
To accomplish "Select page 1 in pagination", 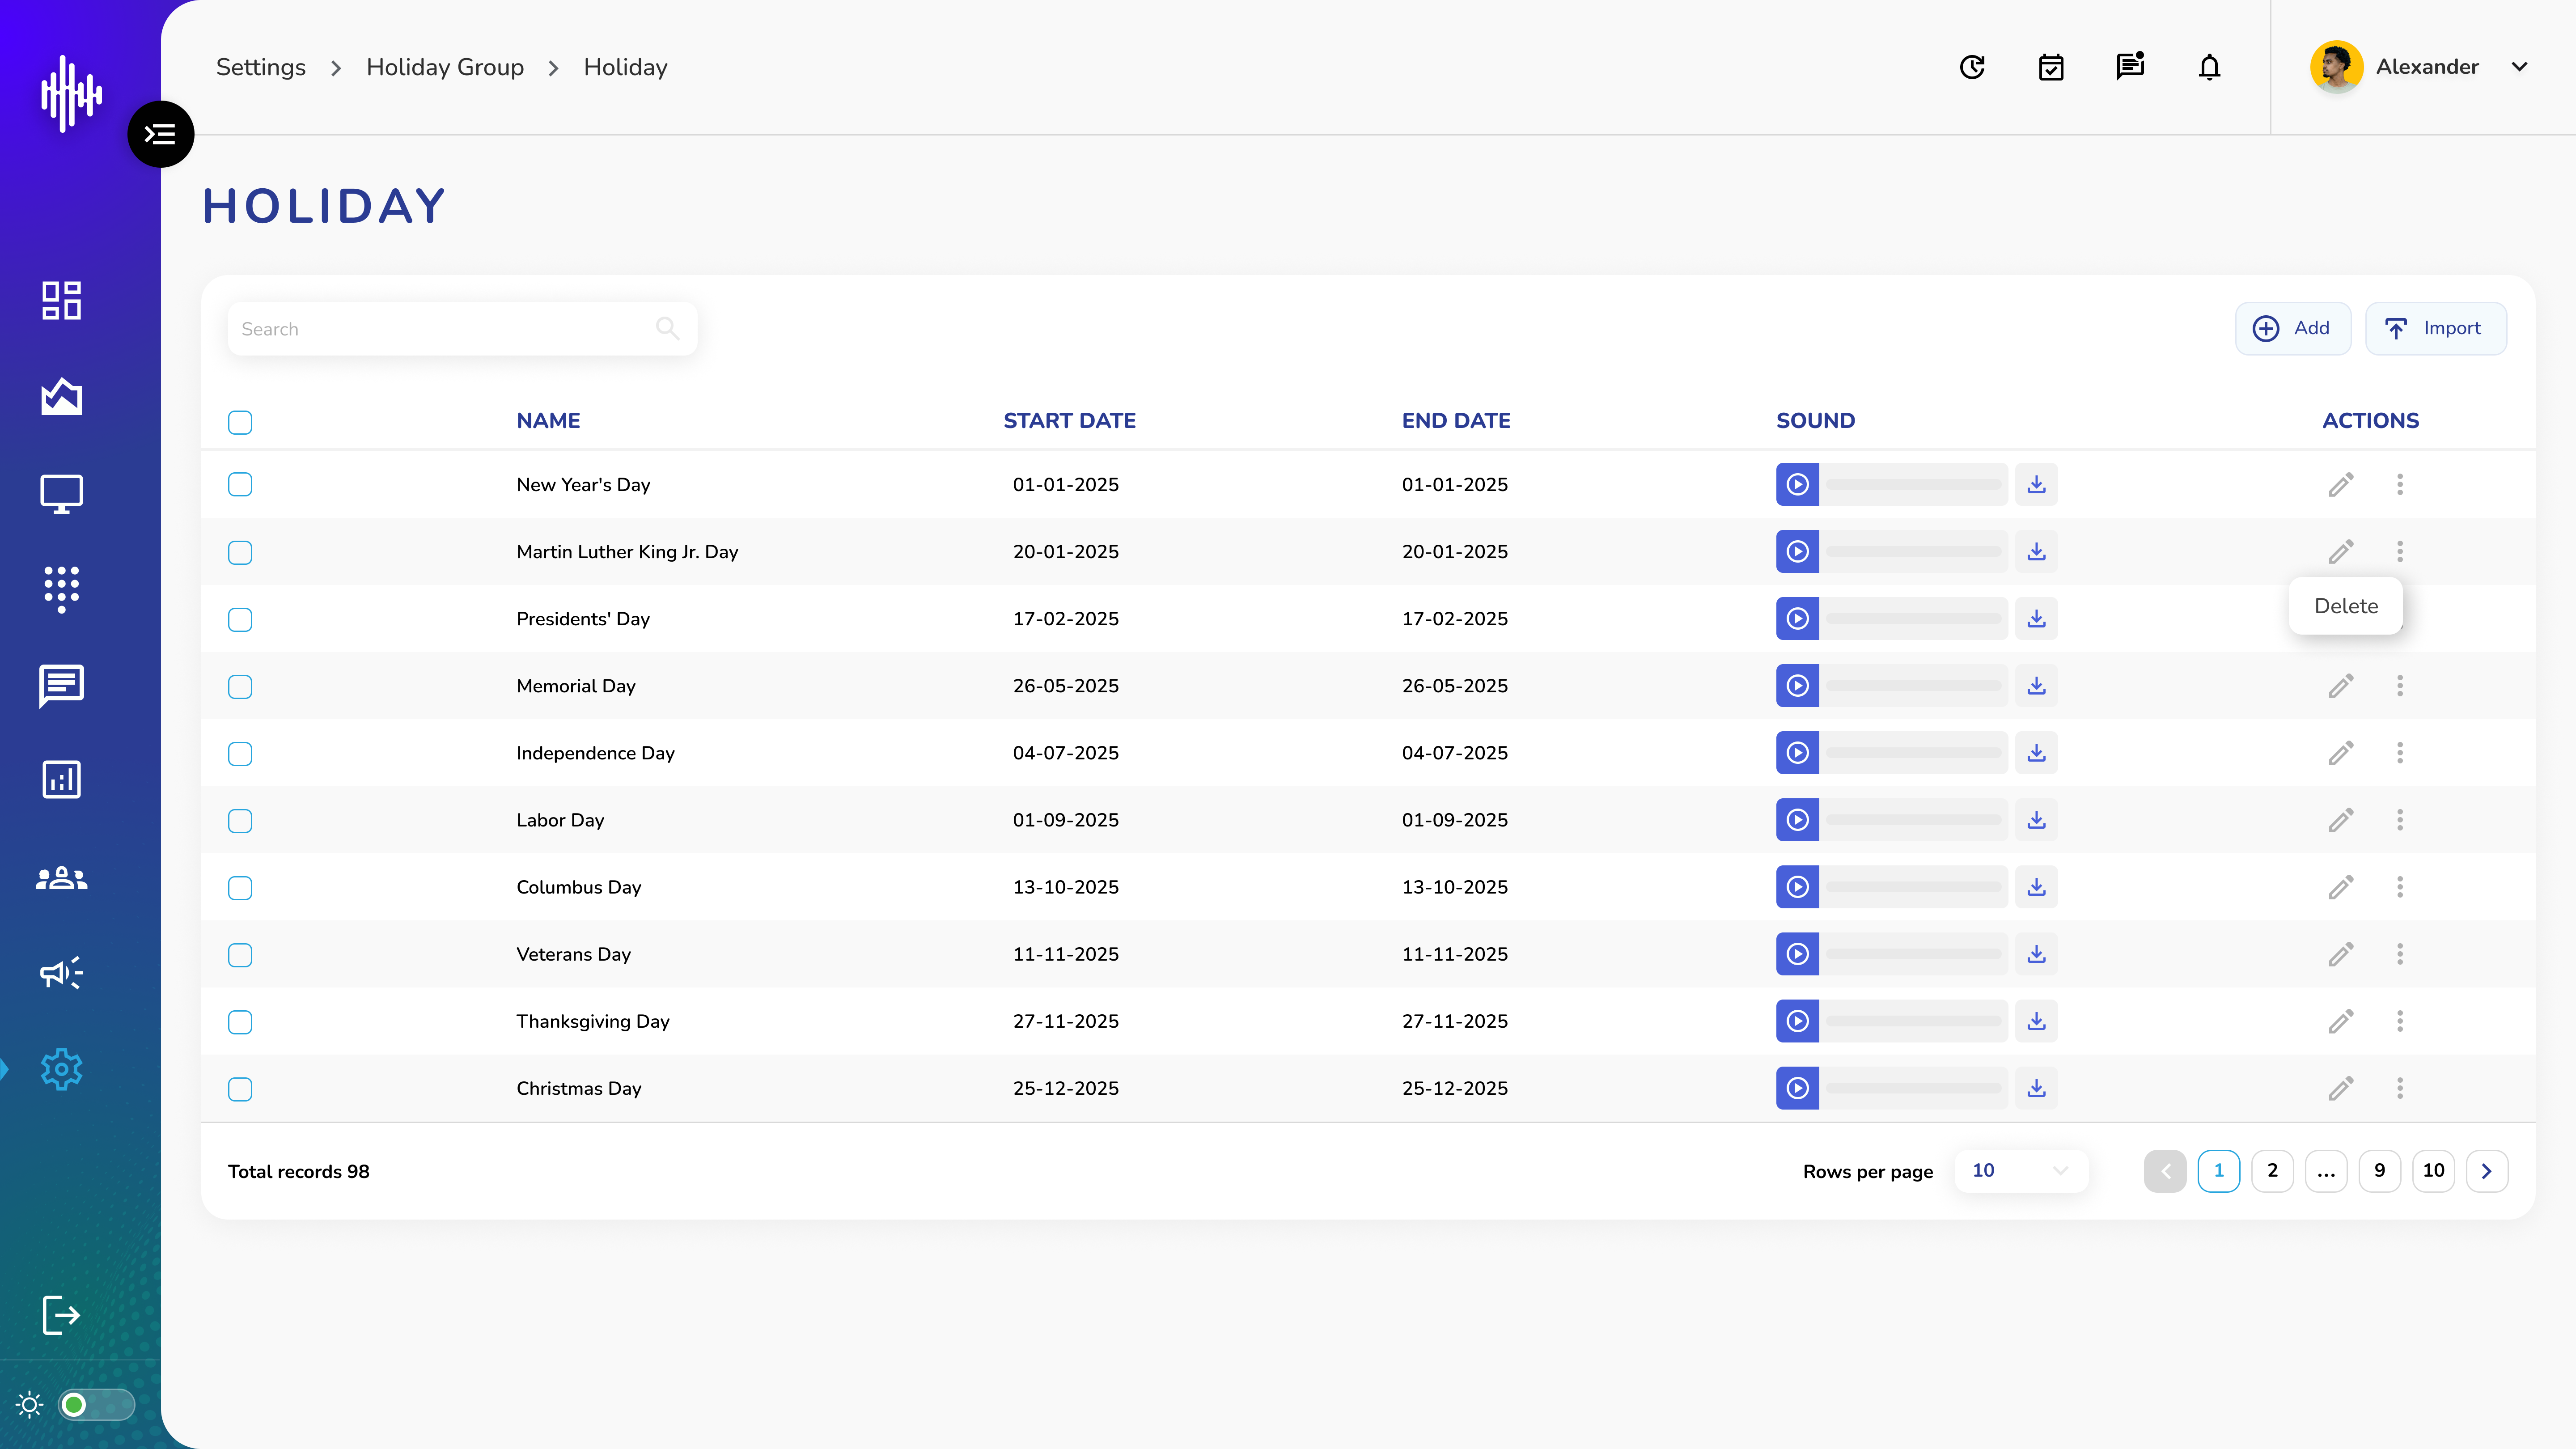I will tap(2218, 1170).
